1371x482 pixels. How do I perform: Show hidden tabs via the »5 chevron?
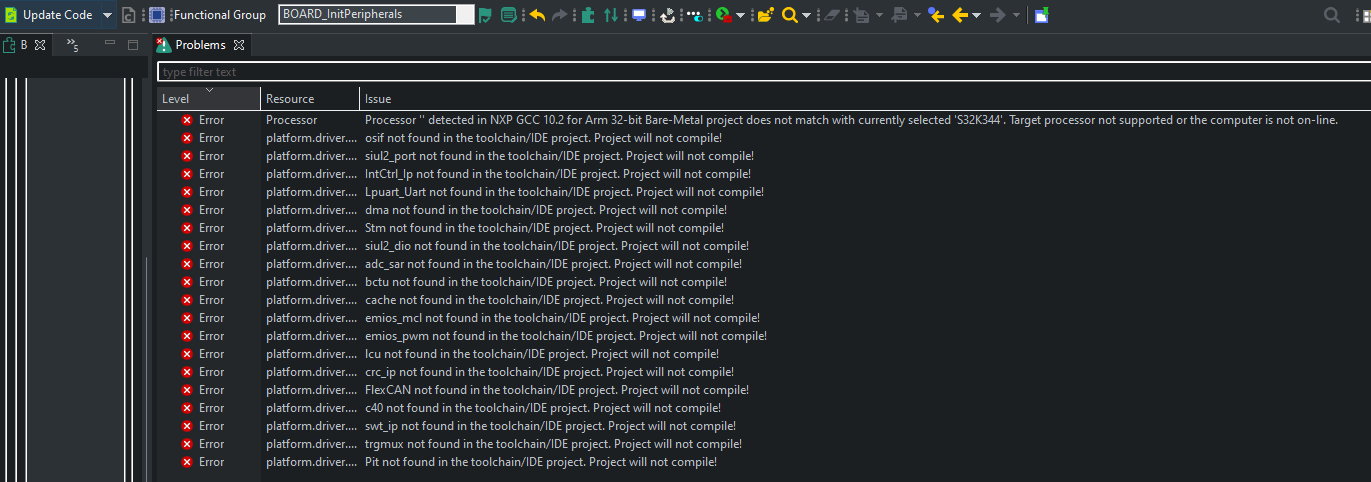[73, 45]
